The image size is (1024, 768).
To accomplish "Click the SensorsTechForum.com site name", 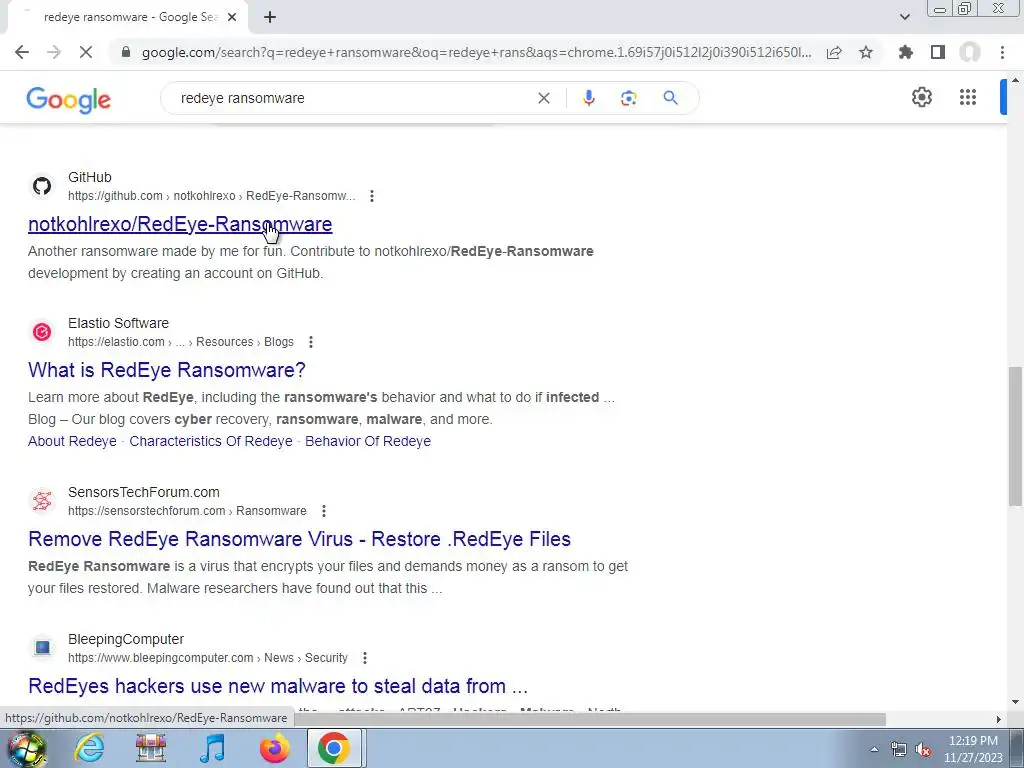I will coord(144,492).
